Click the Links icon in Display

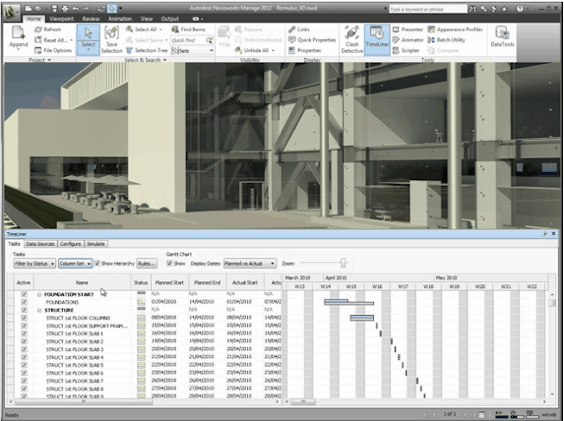point(292,30)
